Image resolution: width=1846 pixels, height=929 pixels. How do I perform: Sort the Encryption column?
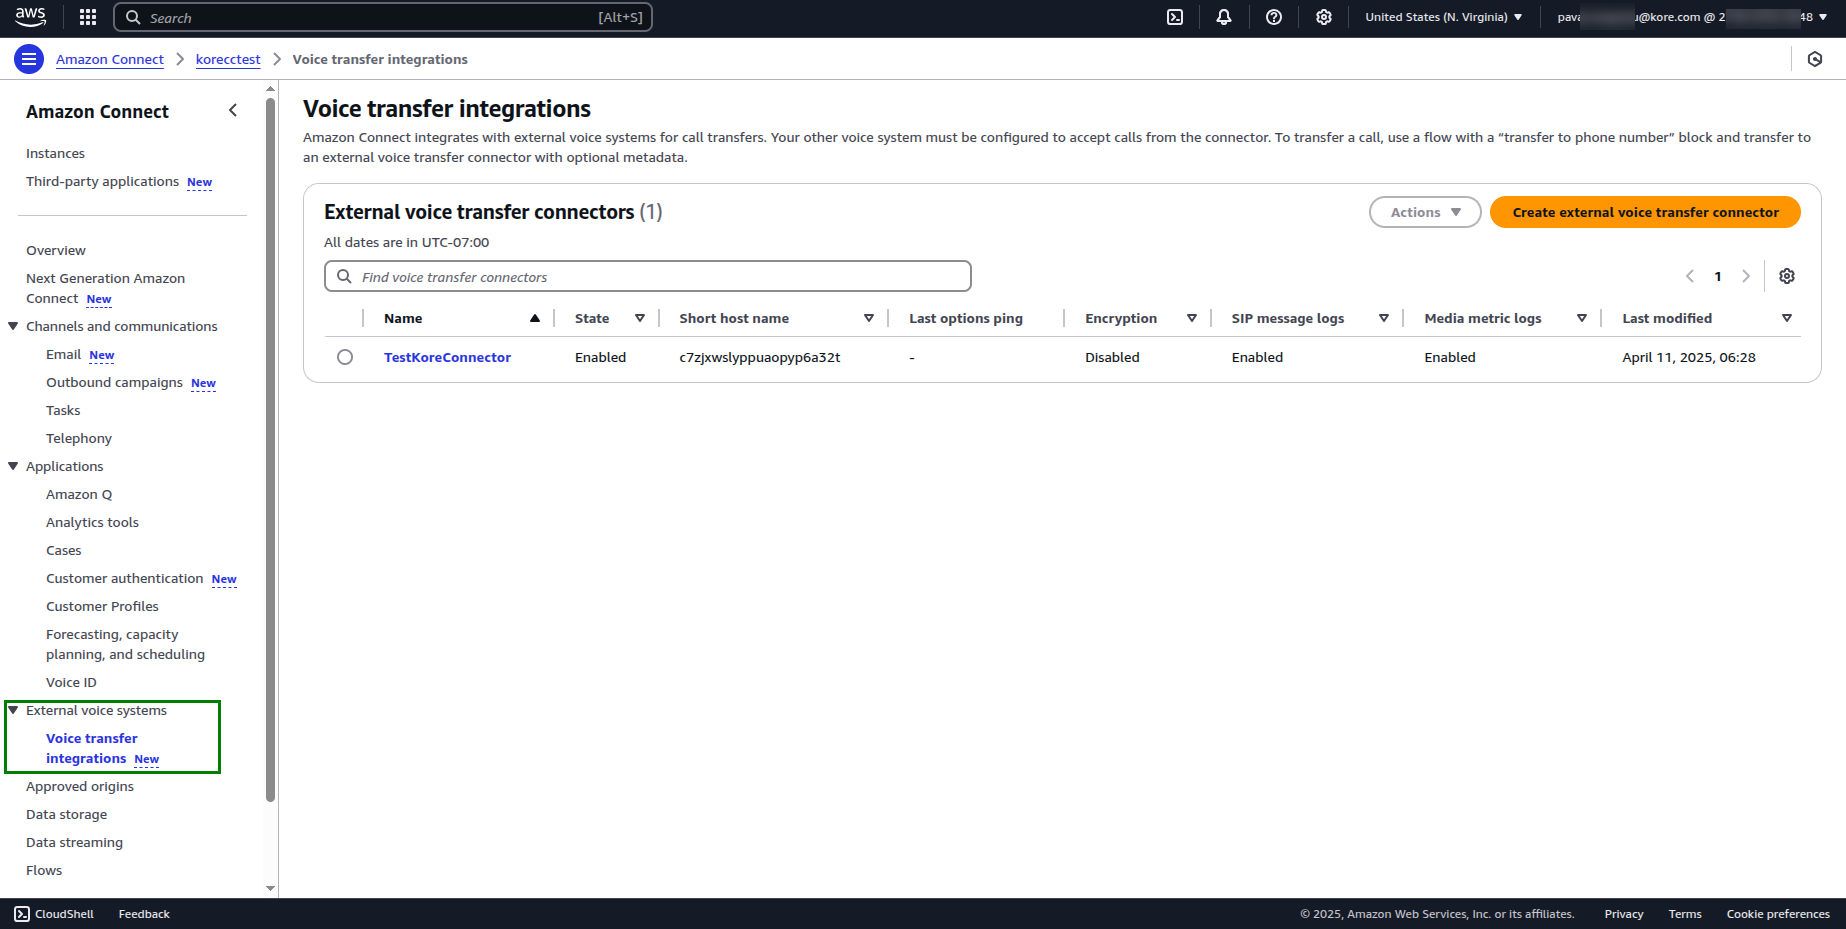pyautogui.click(x=1192, y=318)
